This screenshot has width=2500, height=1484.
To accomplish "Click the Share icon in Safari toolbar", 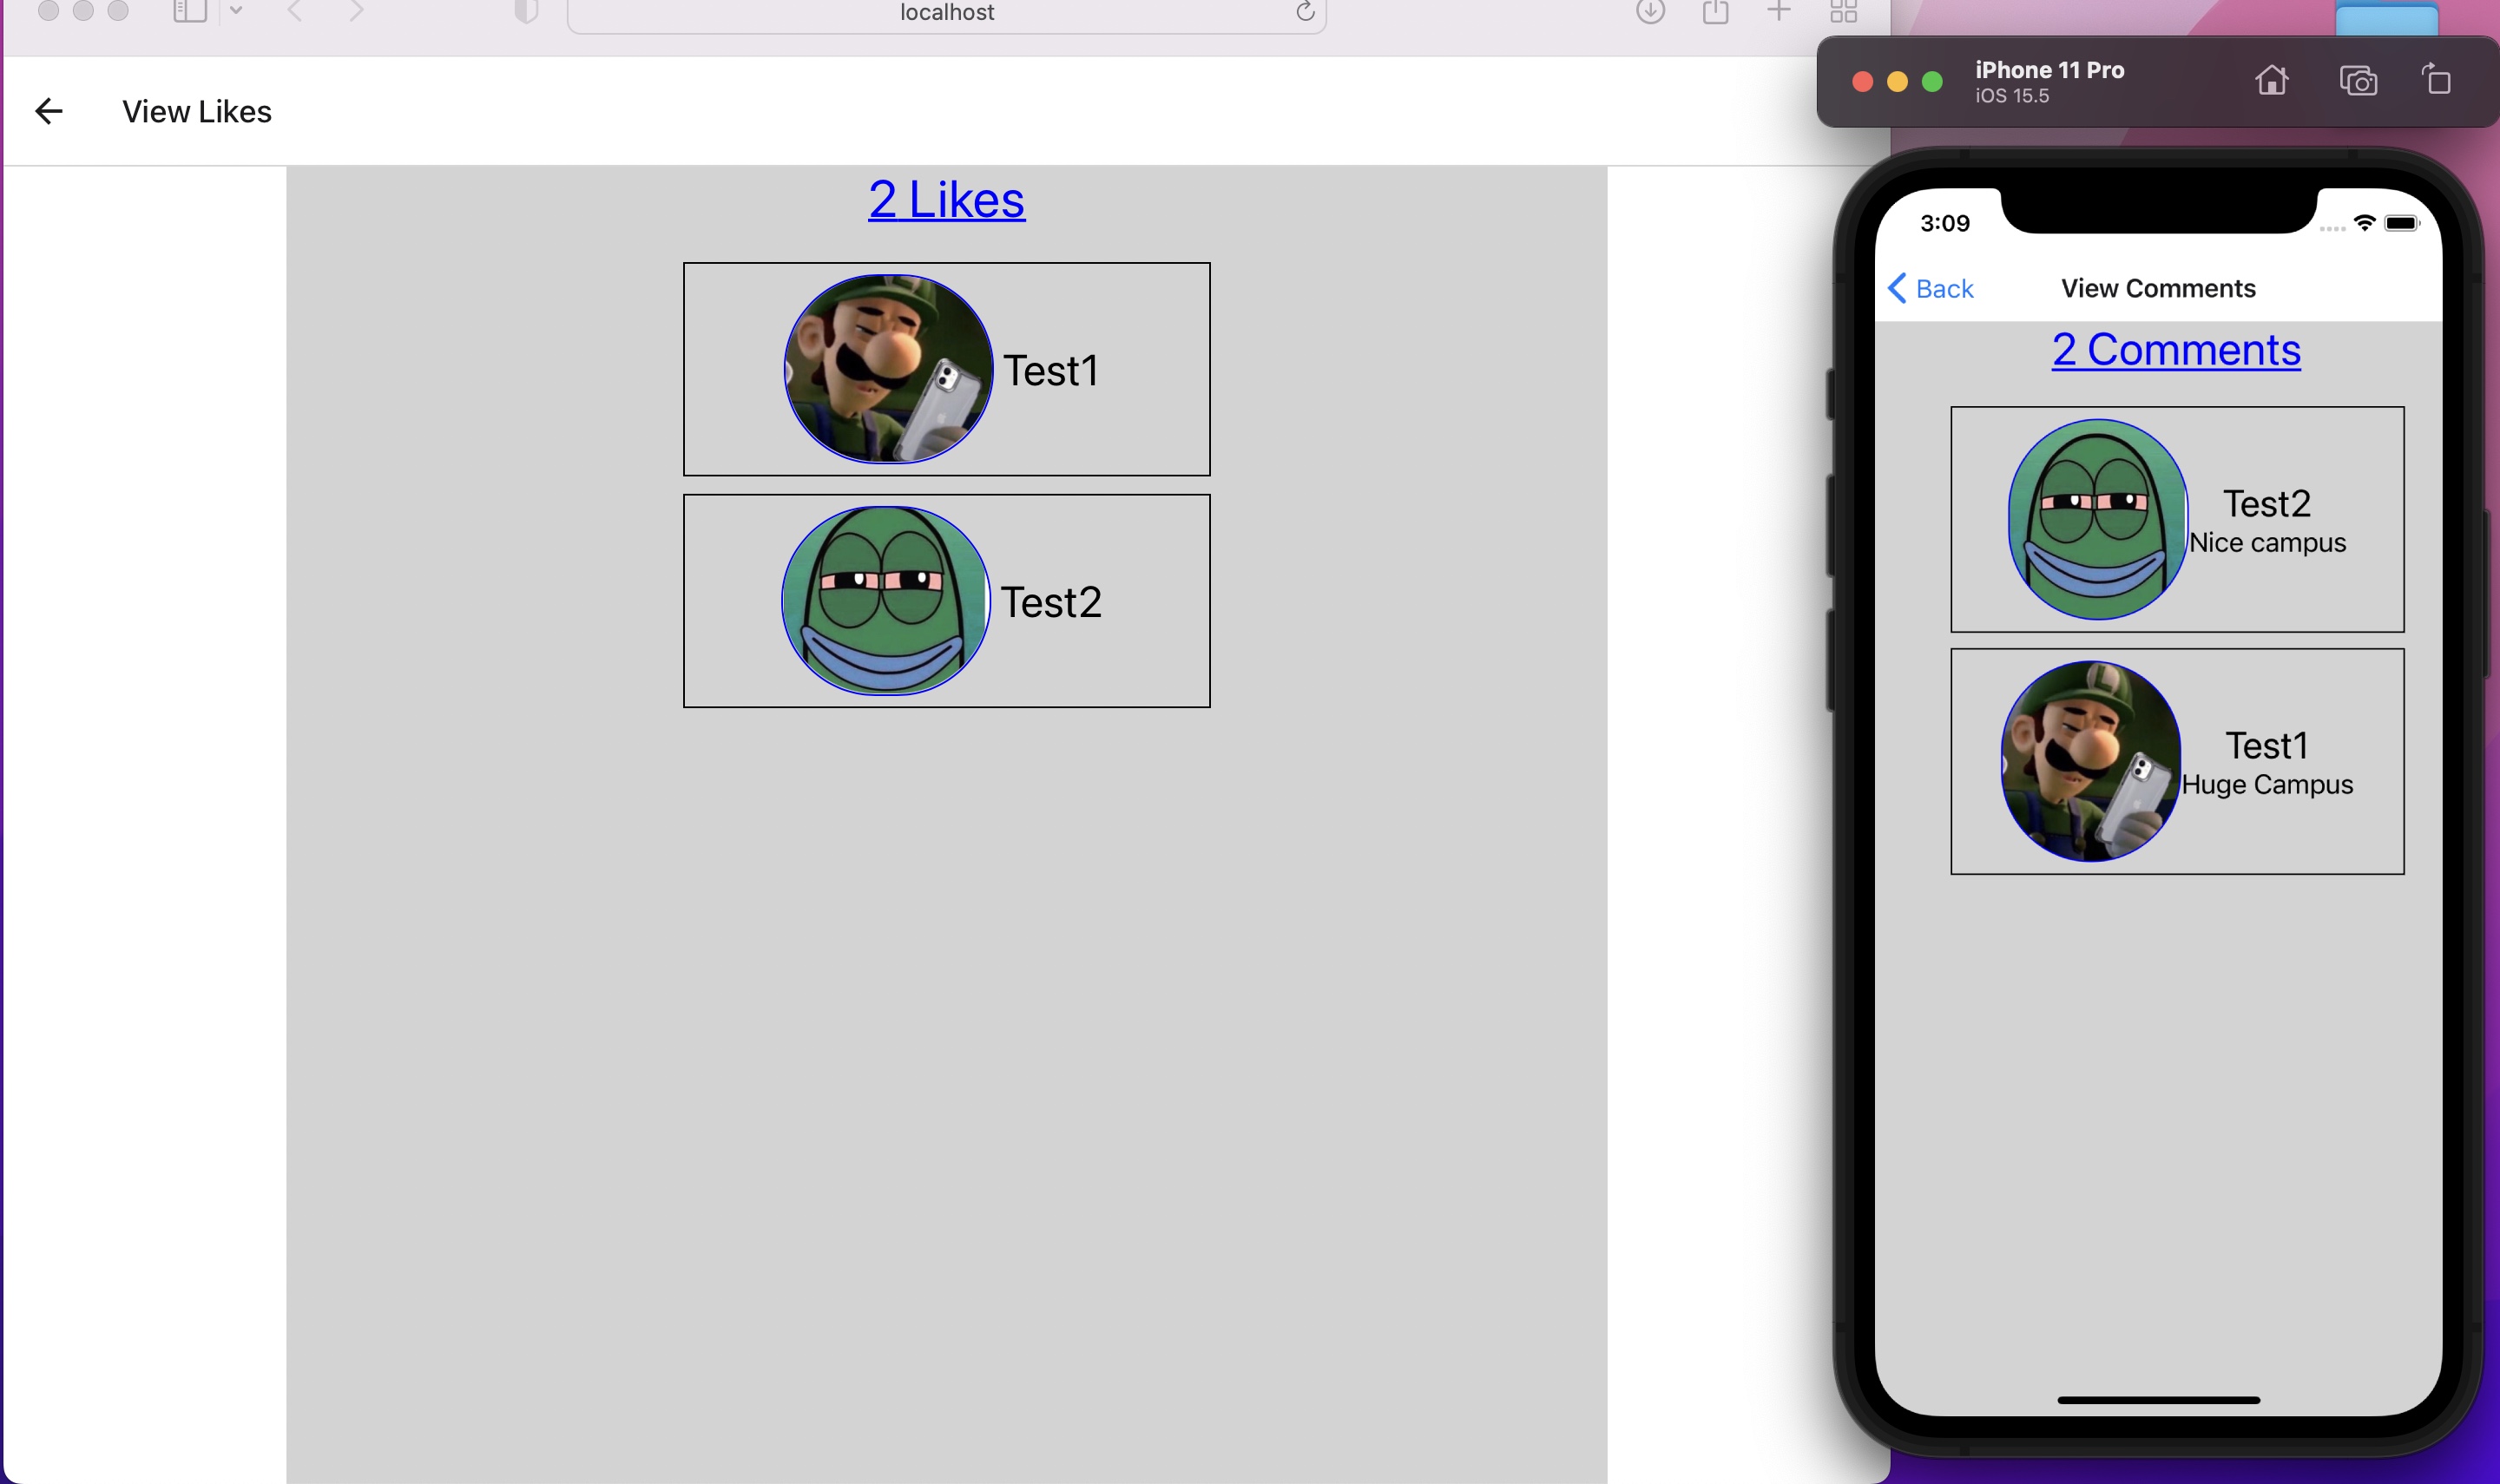I will pos(1715,13).
